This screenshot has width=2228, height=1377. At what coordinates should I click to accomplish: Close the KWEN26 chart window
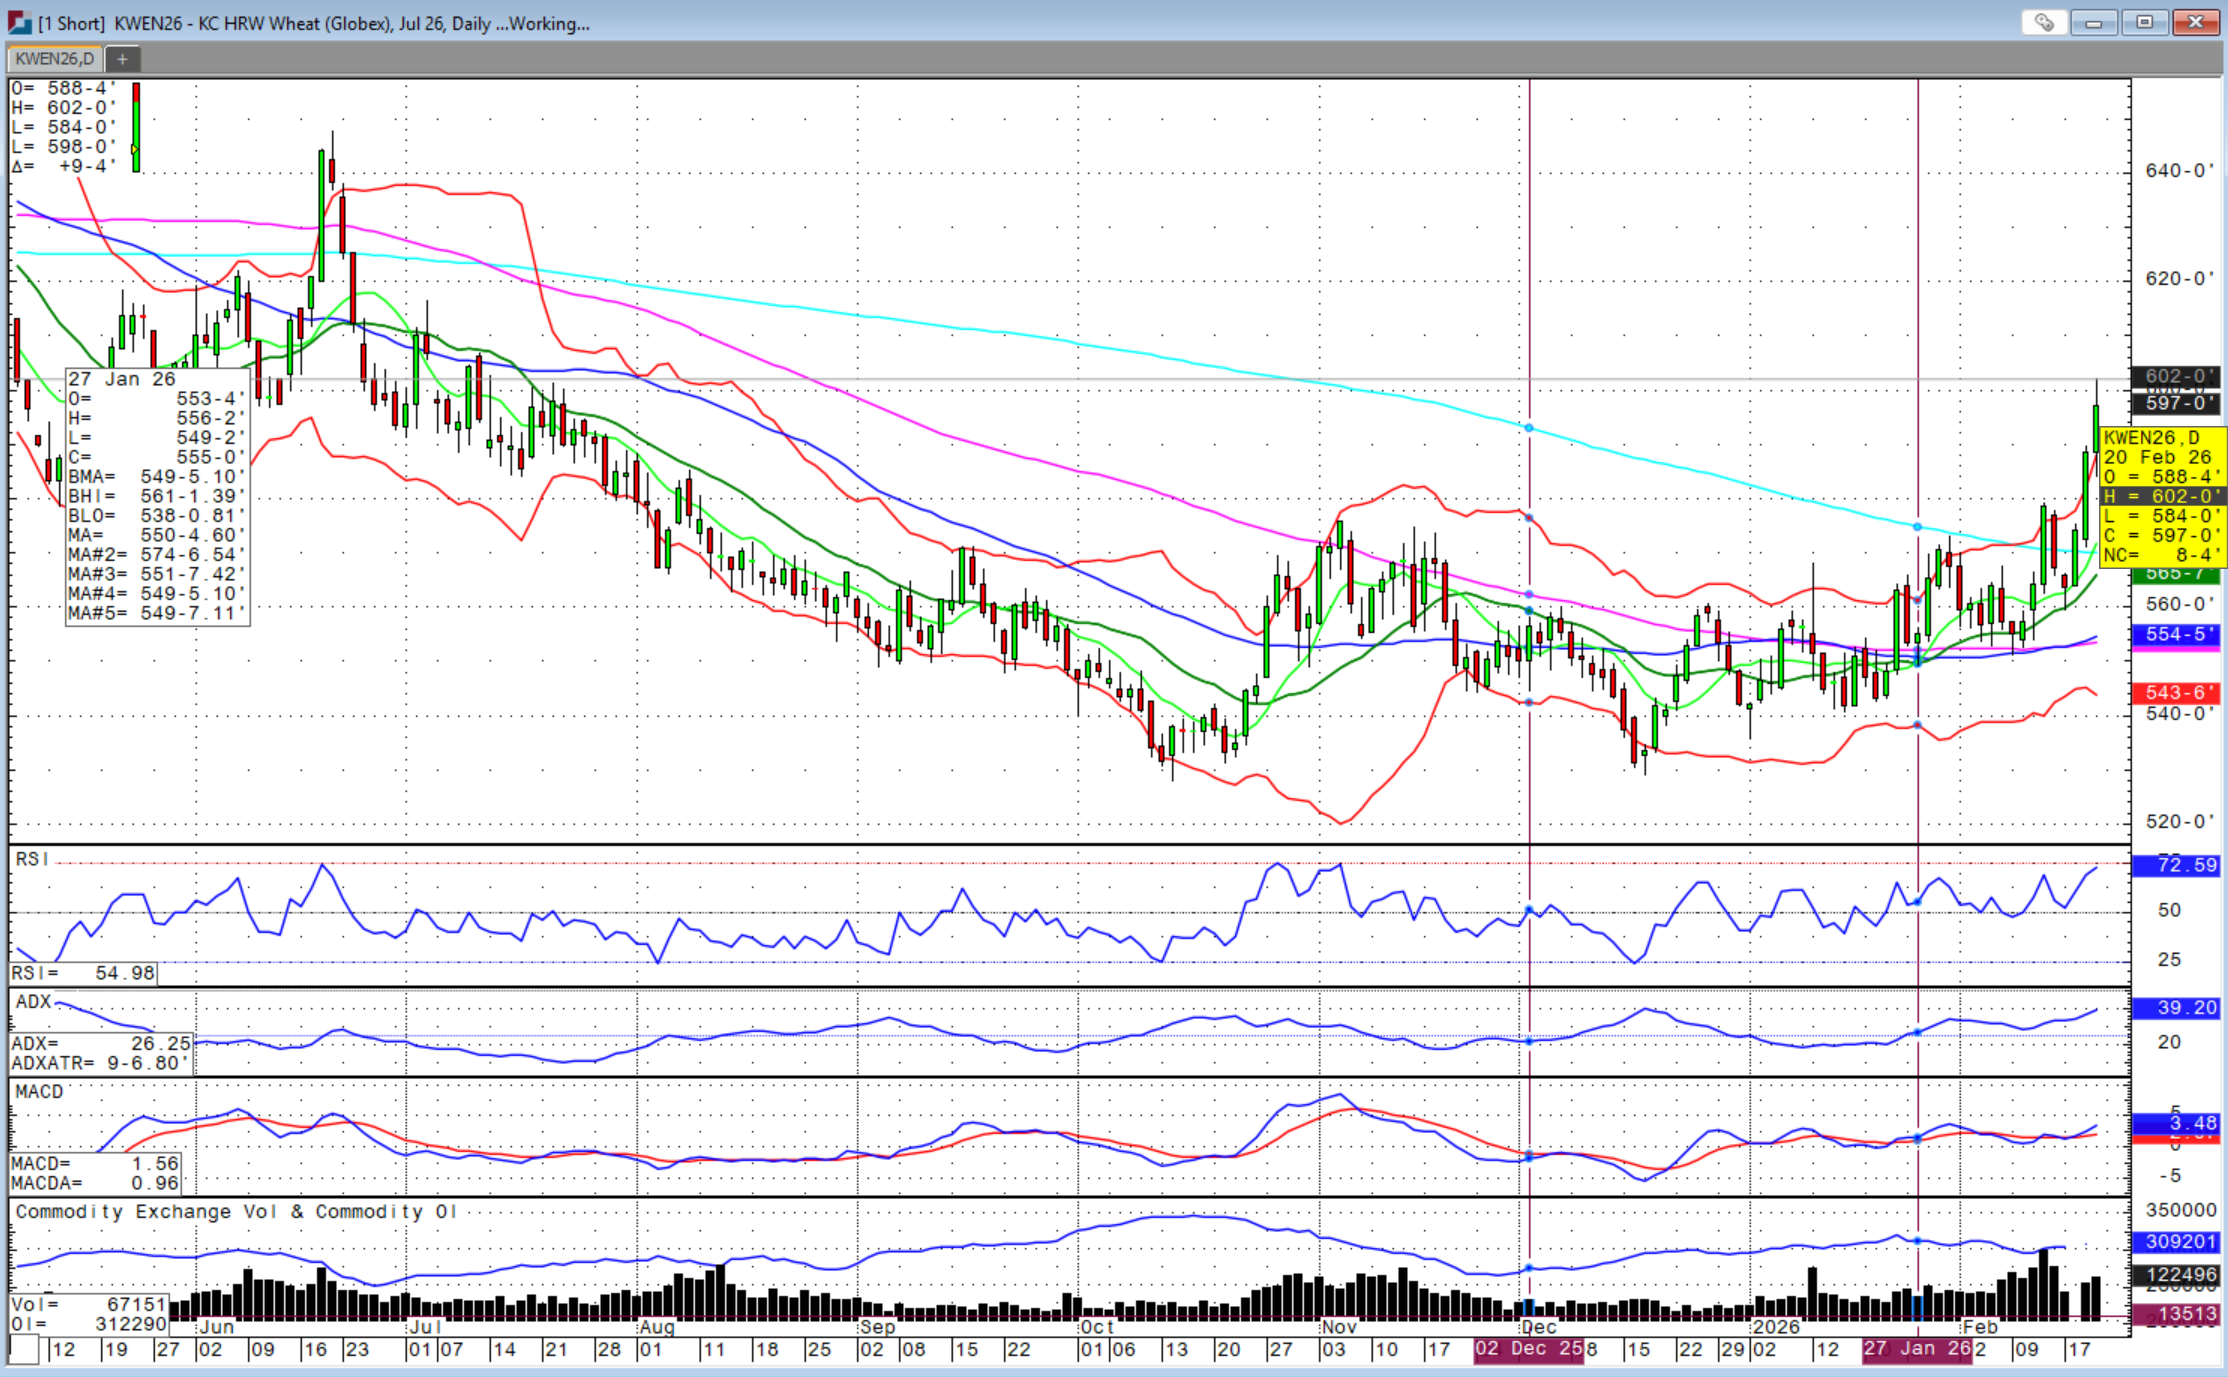point(2196,22)
